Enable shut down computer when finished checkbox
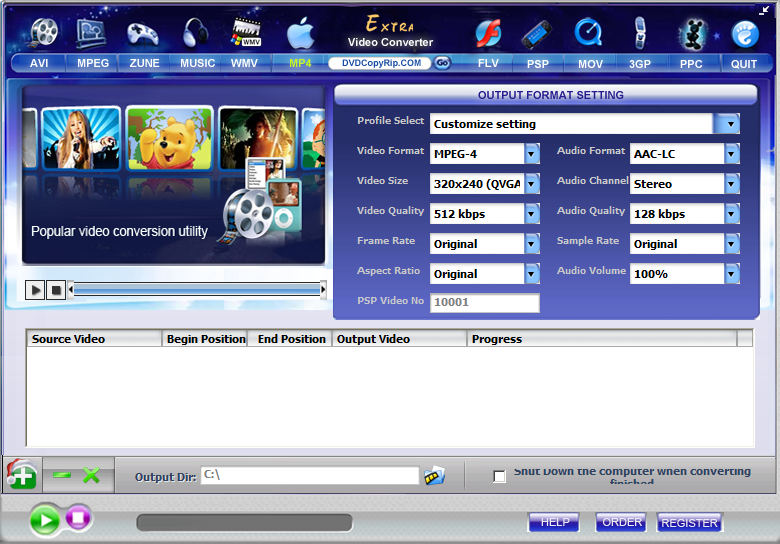 tap(499, 476)
